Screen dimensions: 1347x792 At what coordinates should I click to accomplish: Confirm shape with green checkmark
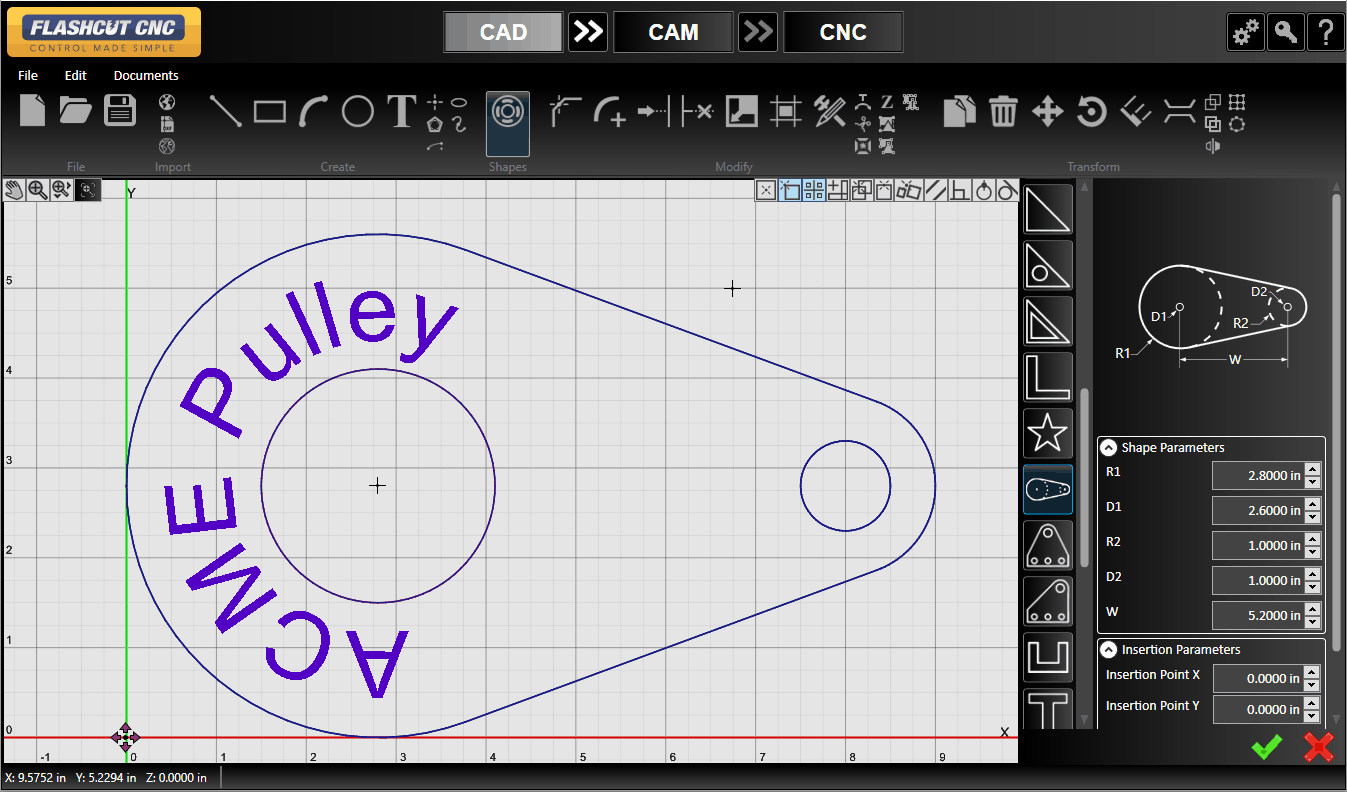[1266, 747]
